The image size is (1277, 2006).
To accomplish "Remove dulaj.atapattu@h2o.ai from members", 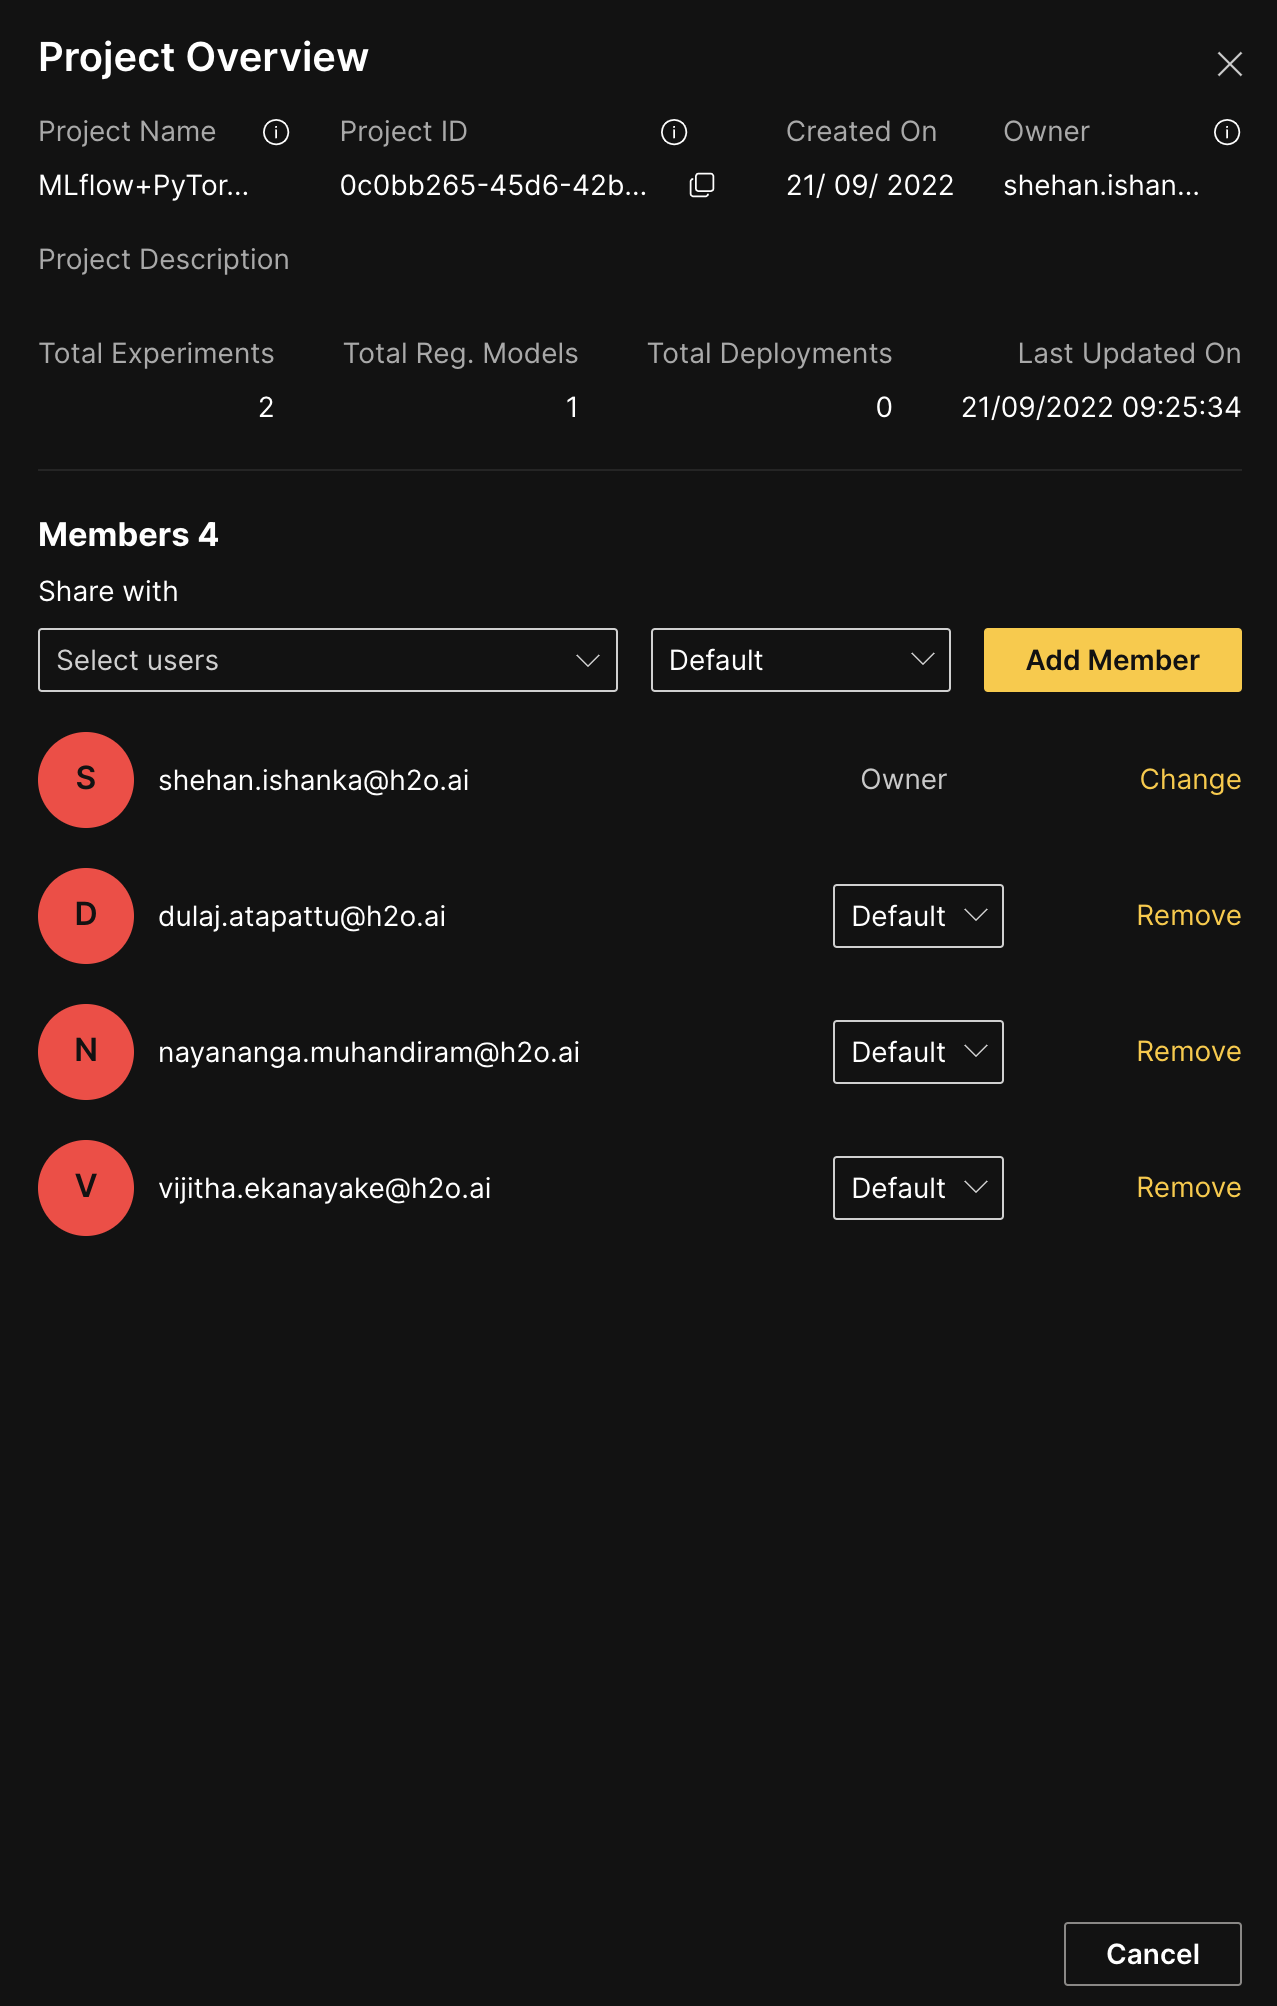I will (x=1188, y=916).
